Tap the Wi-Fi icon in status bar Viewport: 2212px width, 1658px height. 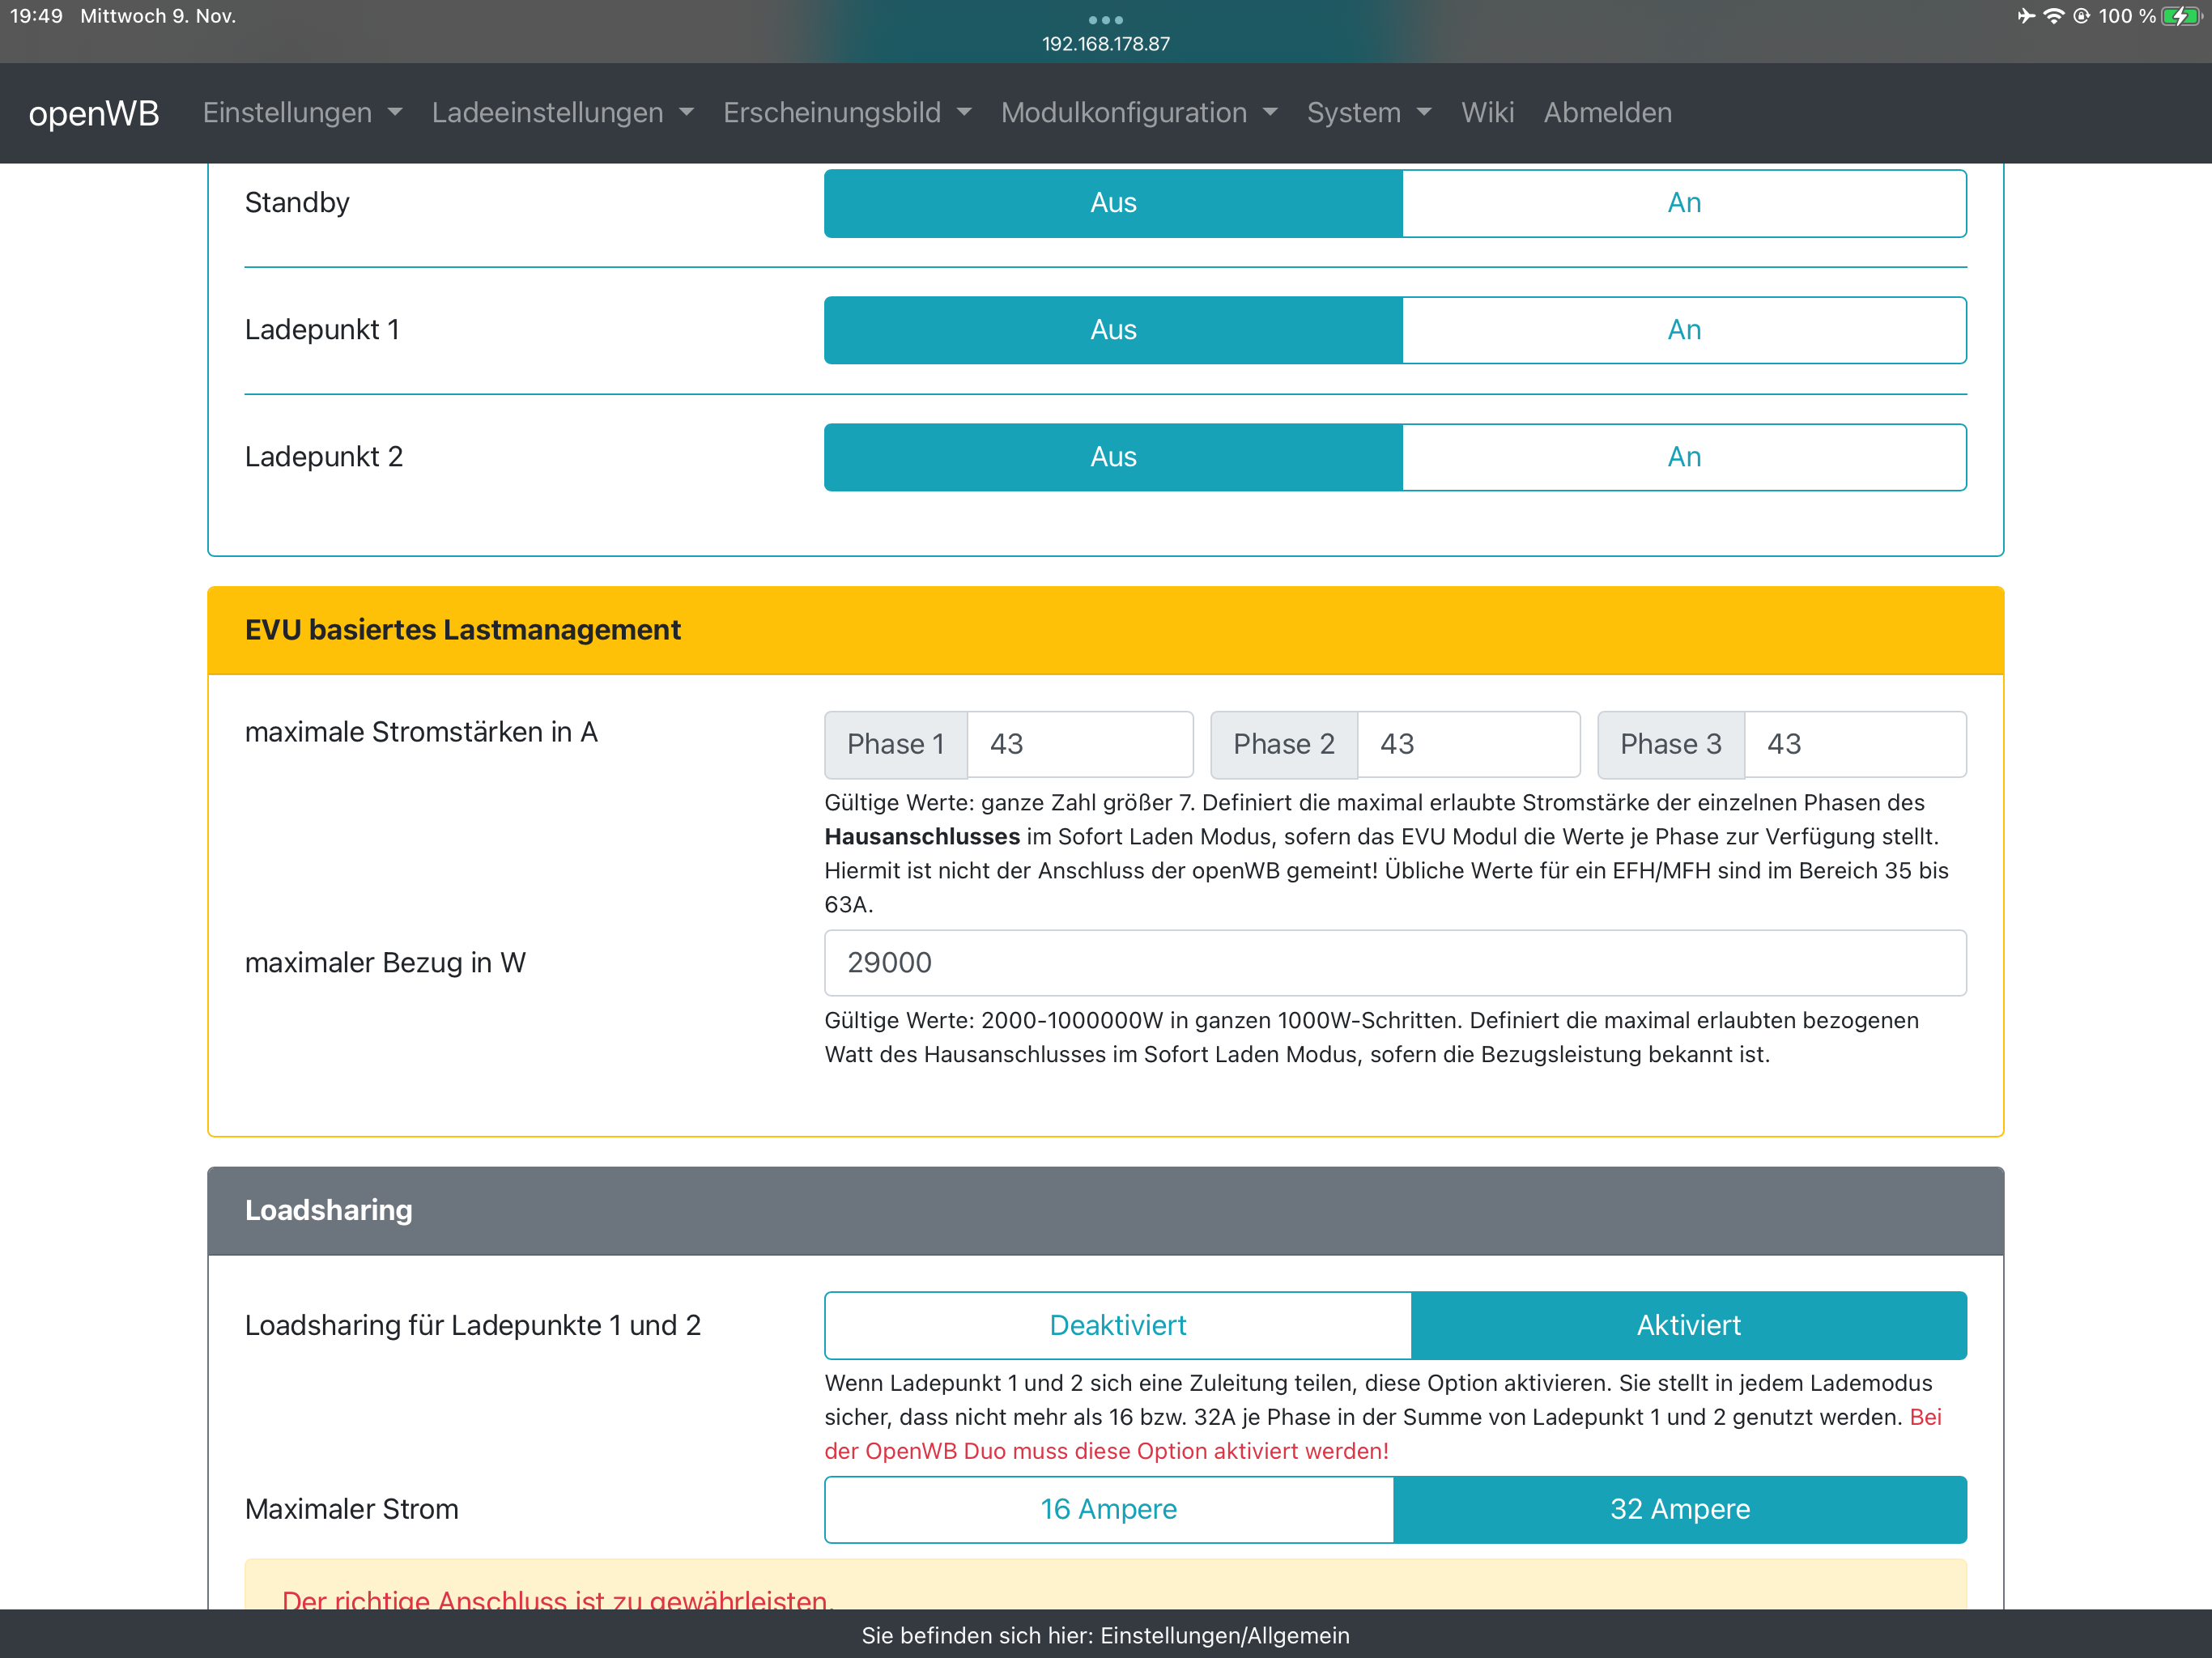tap(2053, 16)
